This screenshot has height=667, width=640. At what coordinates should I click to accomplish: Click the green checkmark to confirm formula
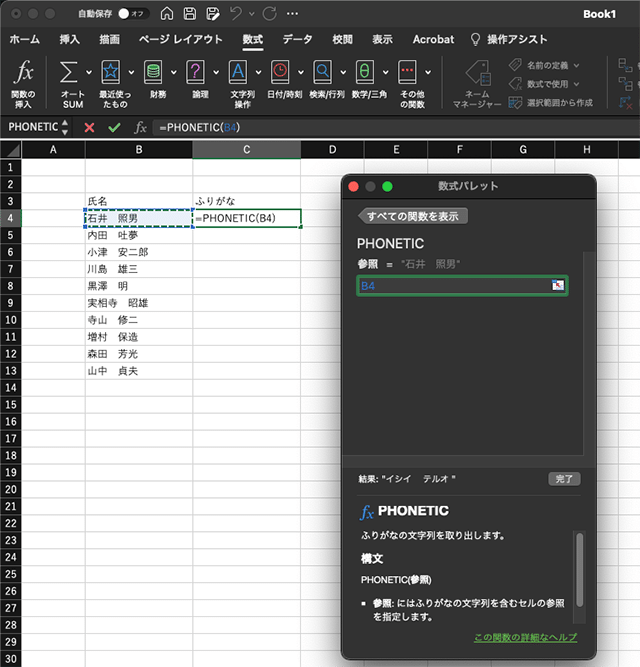coord(114,128)
